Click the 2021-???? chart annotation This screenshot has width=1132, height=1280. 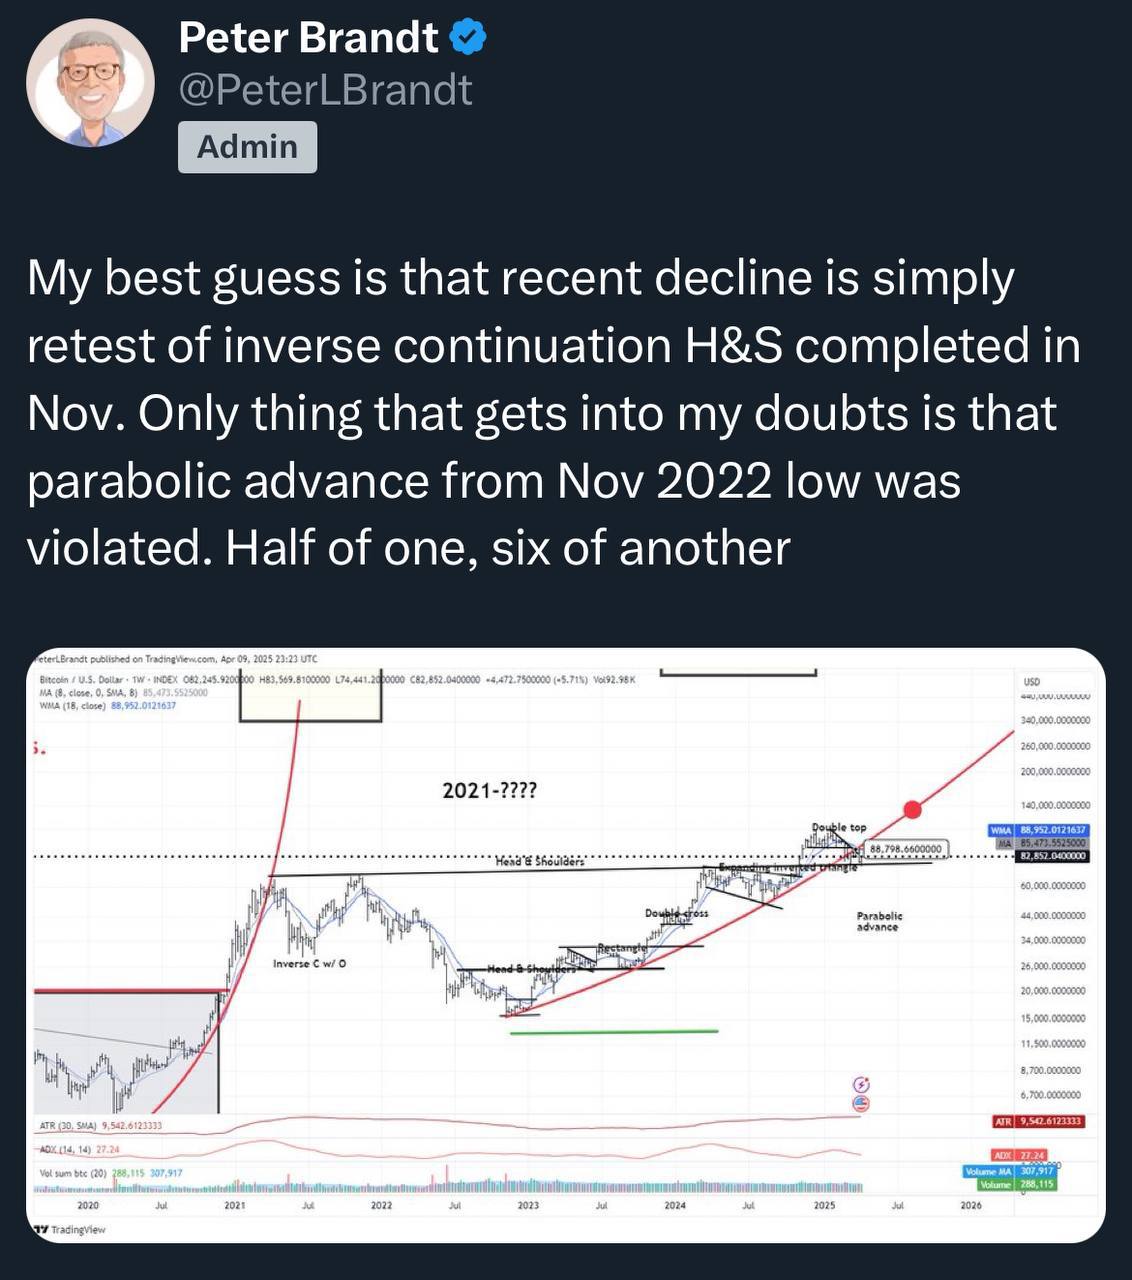click(x=489, y=791)
